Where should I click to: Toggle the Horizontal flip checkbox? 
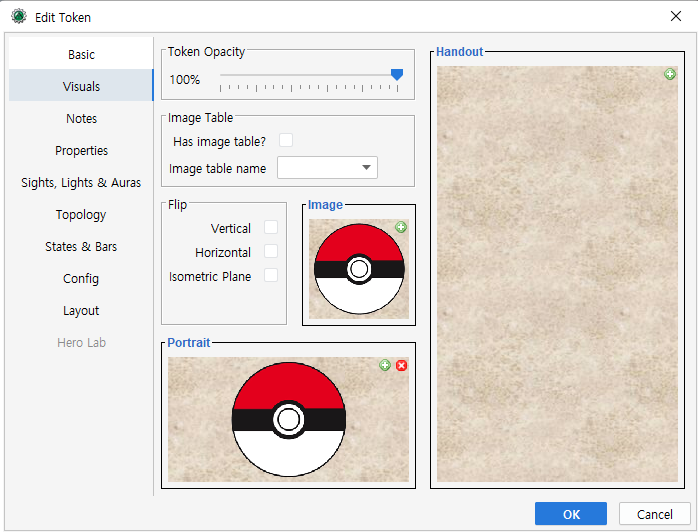coord(271,251)
